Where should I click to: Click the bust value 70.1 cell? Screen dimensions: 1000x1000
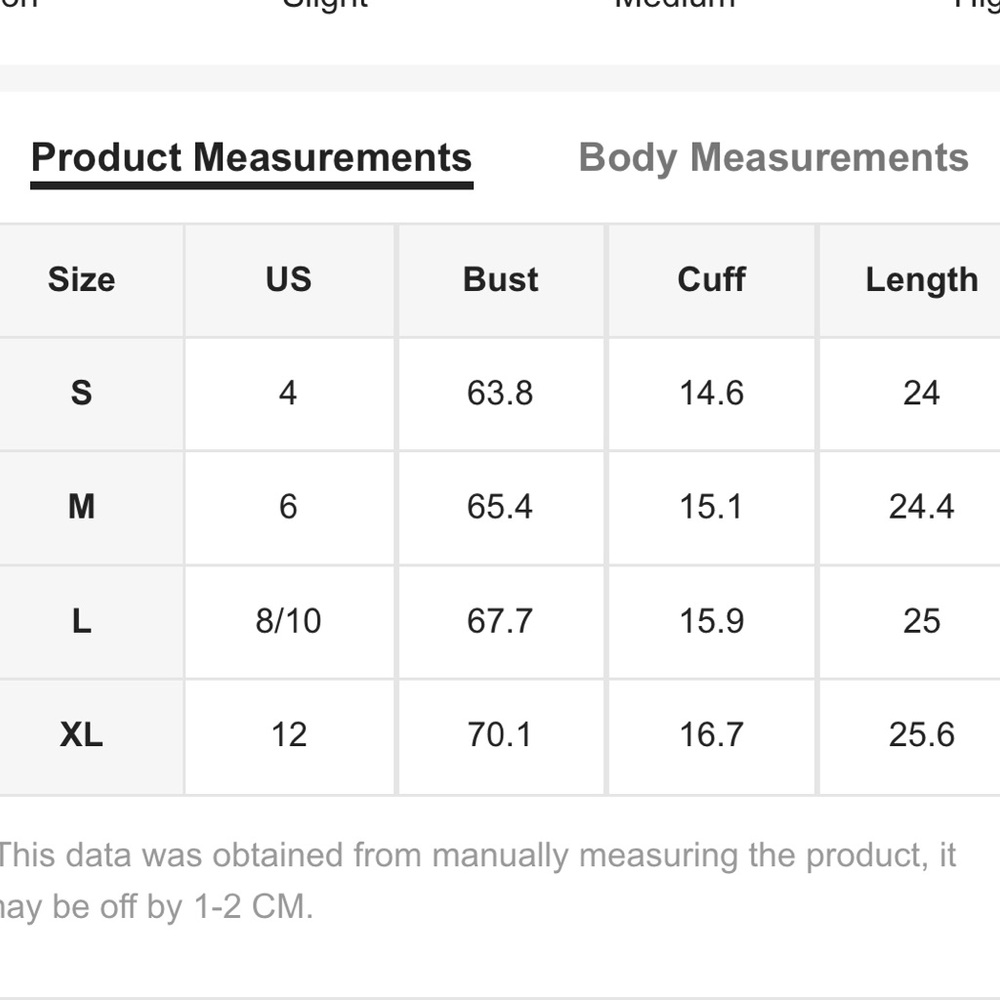coord(501,737)
